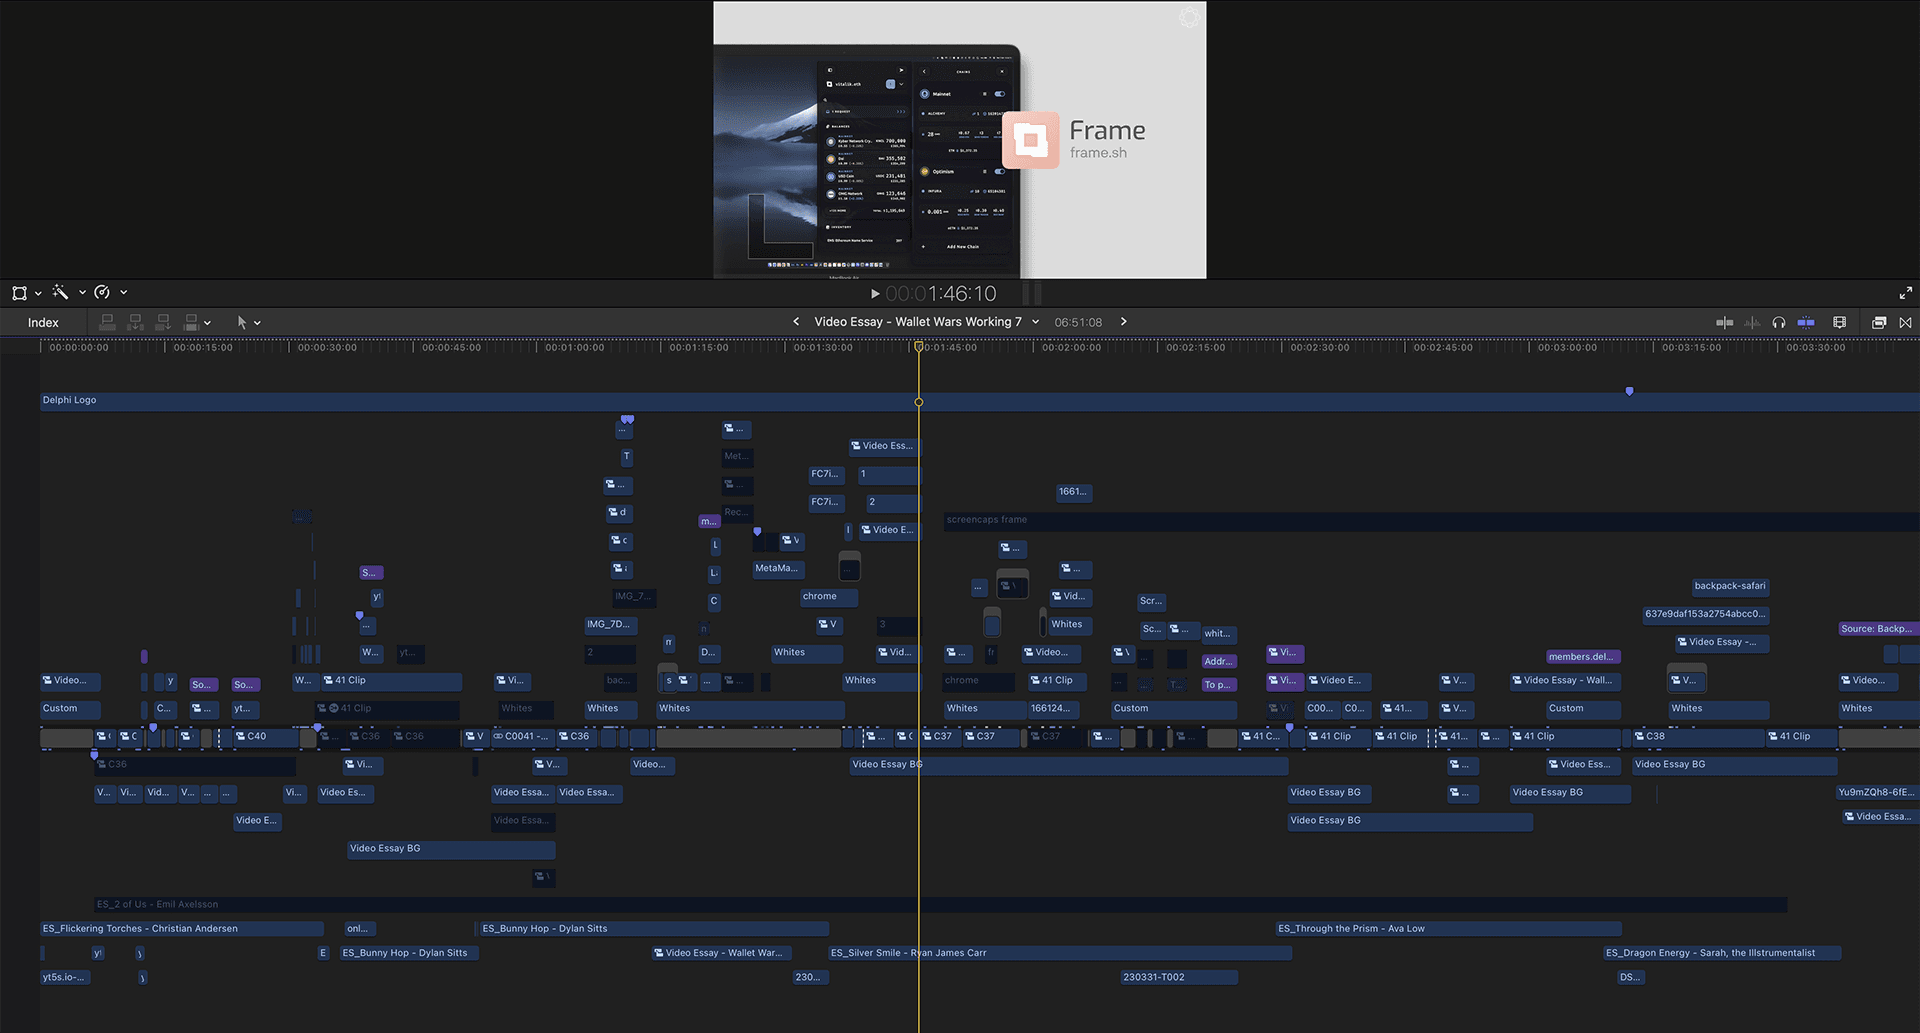Play the timeline from the viewer
This screenshot has width=1920, height=1033.
(x=875, y=293)
